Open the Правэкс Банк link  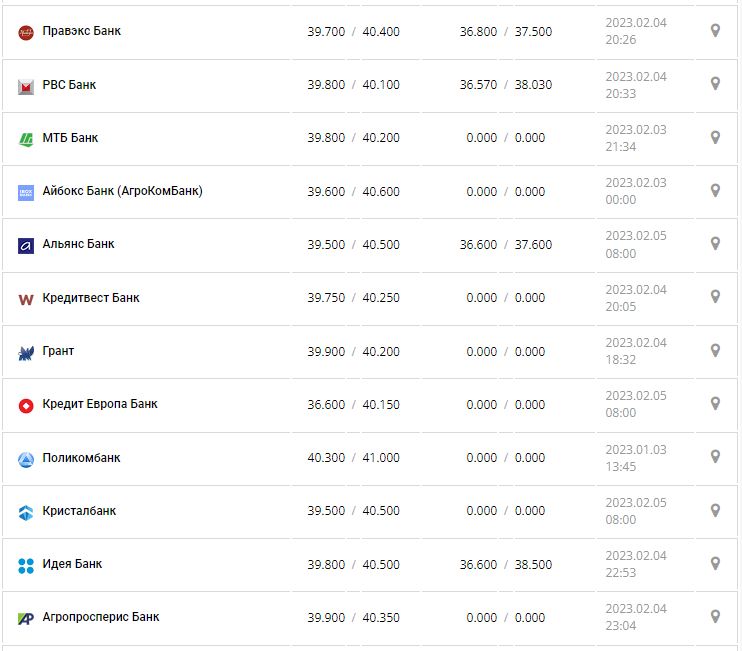[82, 31]
